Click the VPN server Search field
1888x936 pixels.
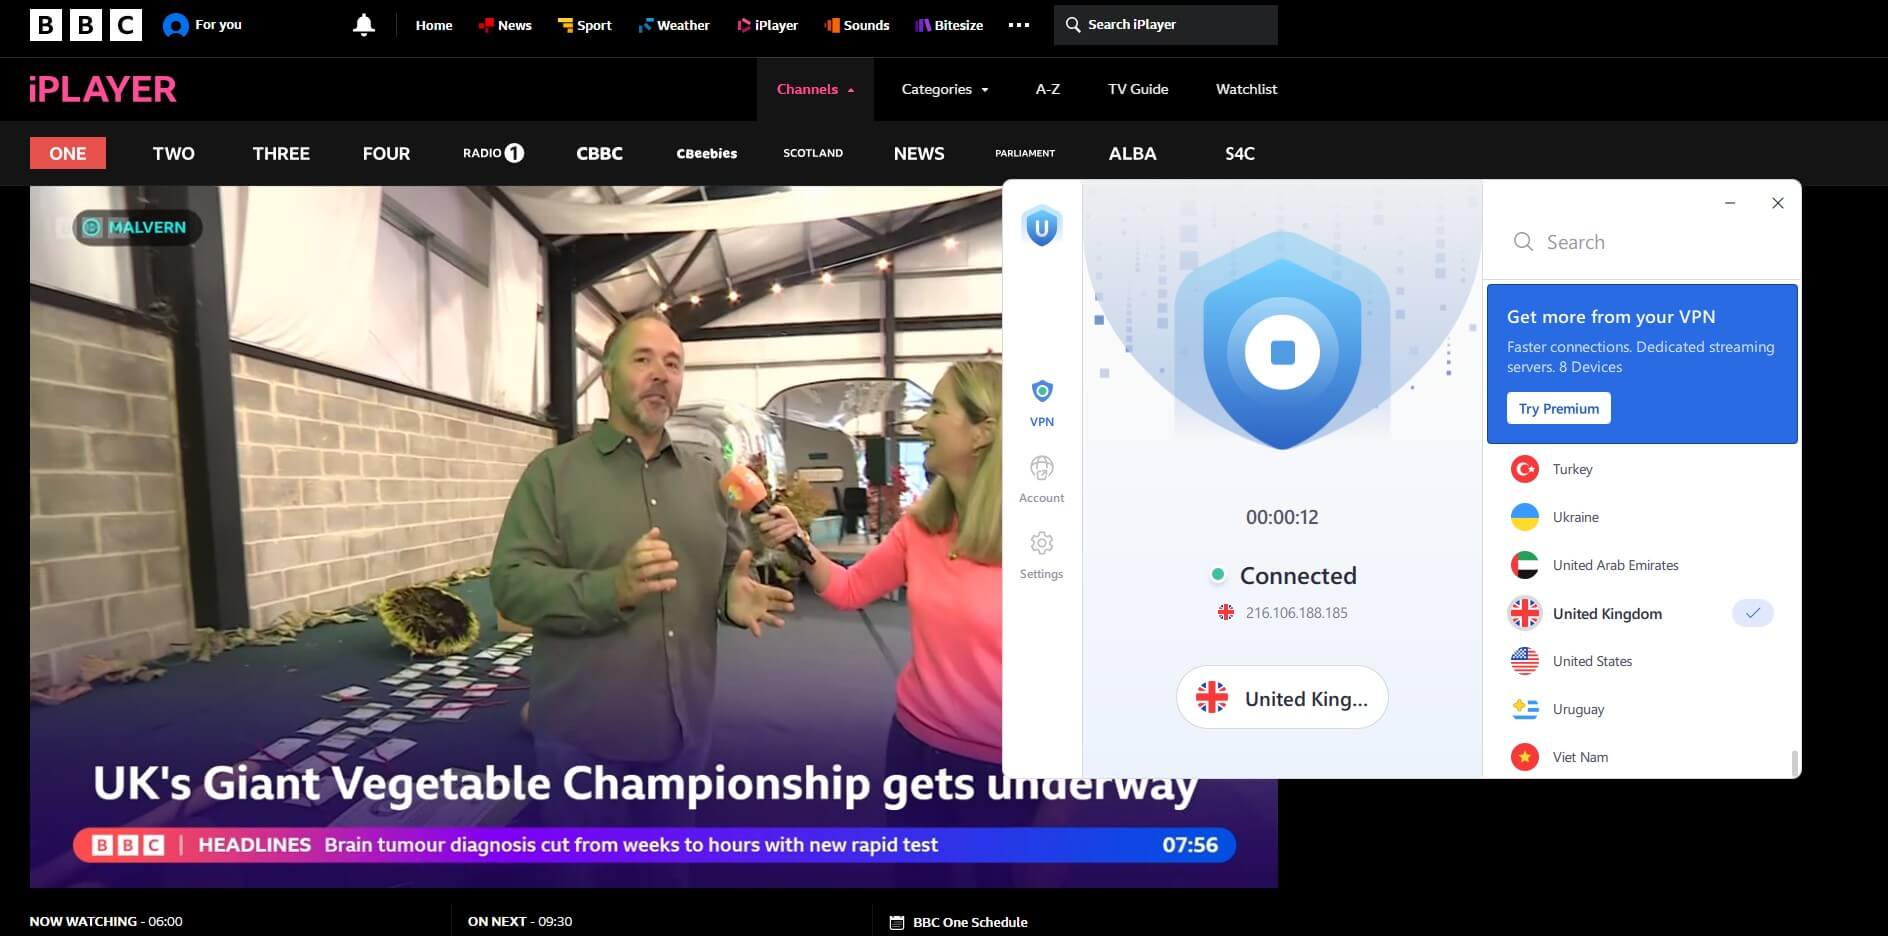coord(1642,242)
